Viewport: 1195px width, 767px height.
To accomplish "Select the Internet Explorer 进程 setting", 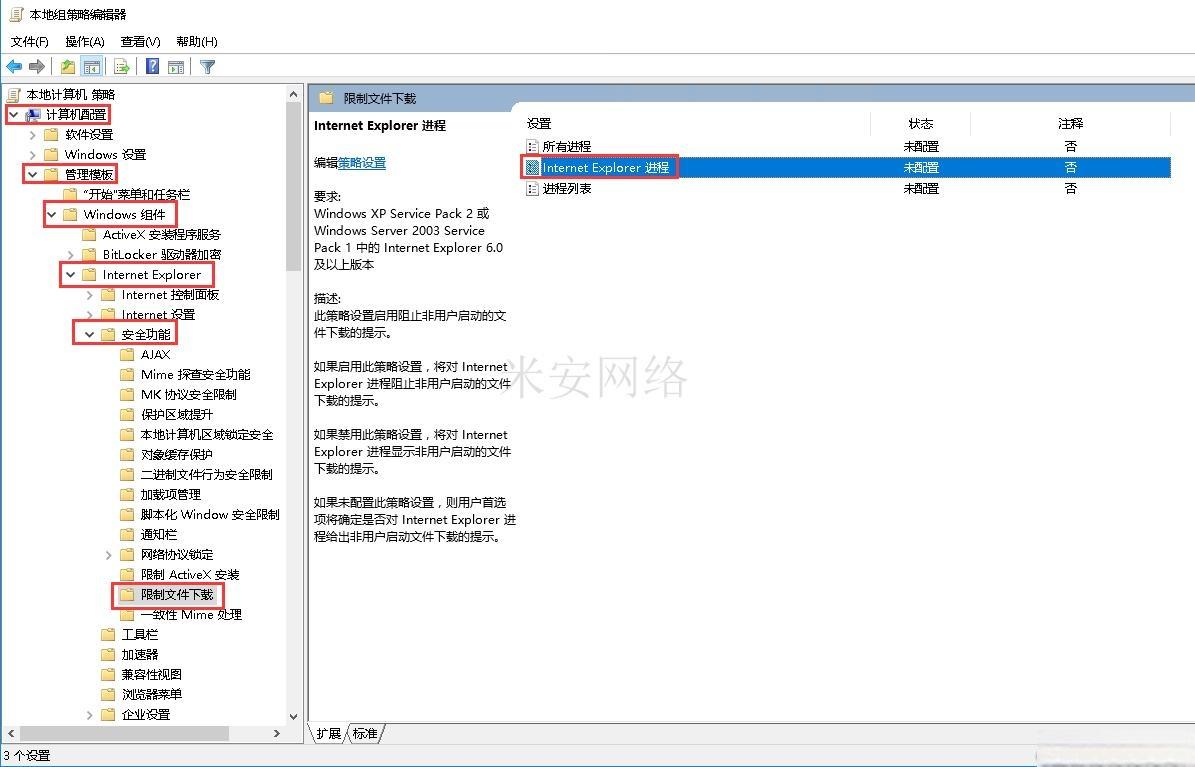I will point(847,167).
